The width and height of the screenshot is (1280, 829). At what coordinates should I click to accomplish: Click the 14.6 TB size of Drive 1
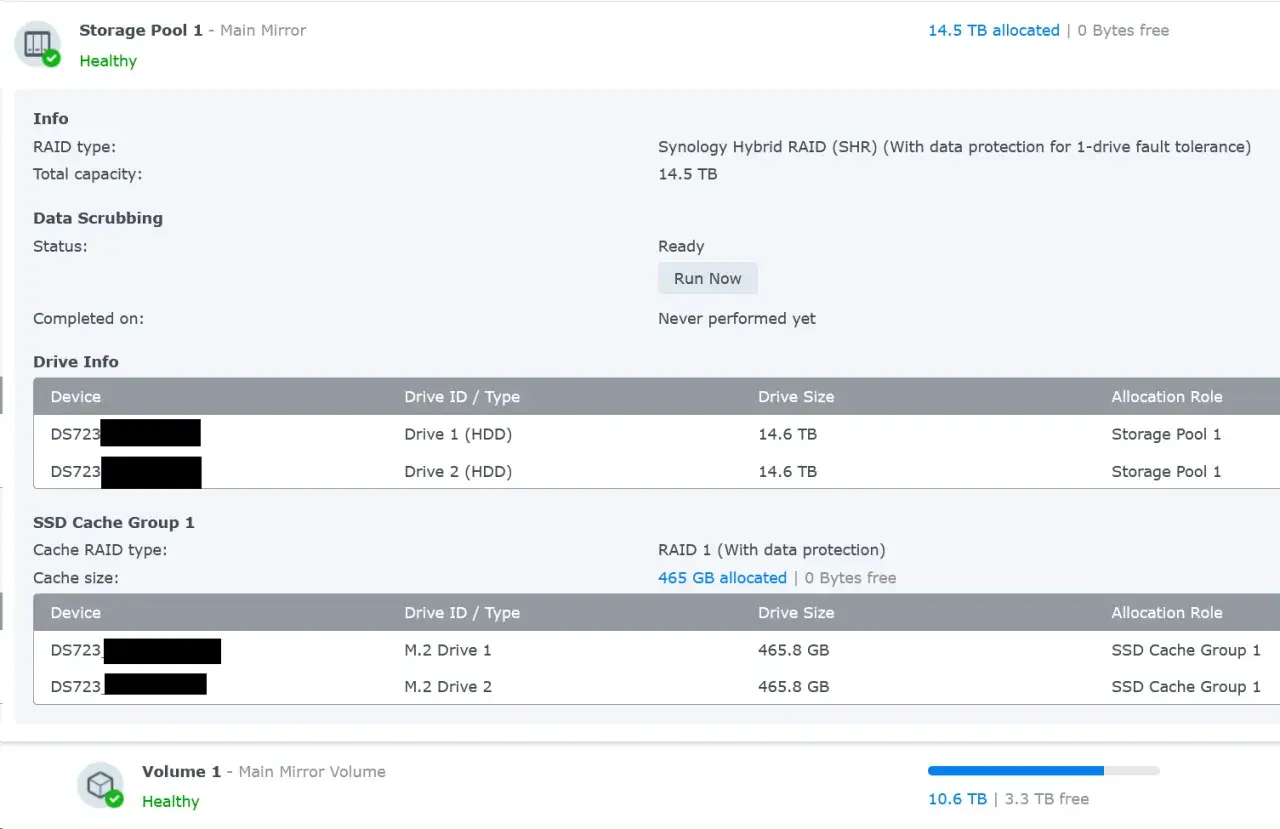[787, 434]
